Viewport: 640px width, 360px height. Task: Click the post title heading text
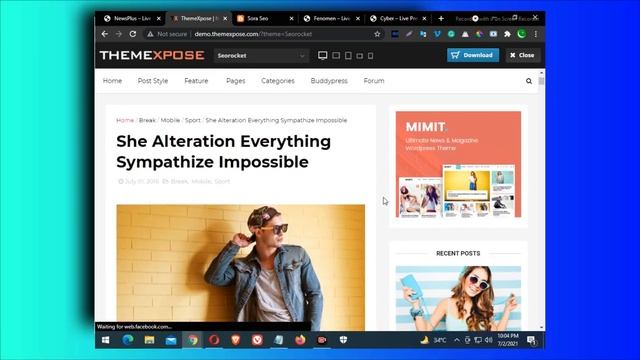(223, 151)
